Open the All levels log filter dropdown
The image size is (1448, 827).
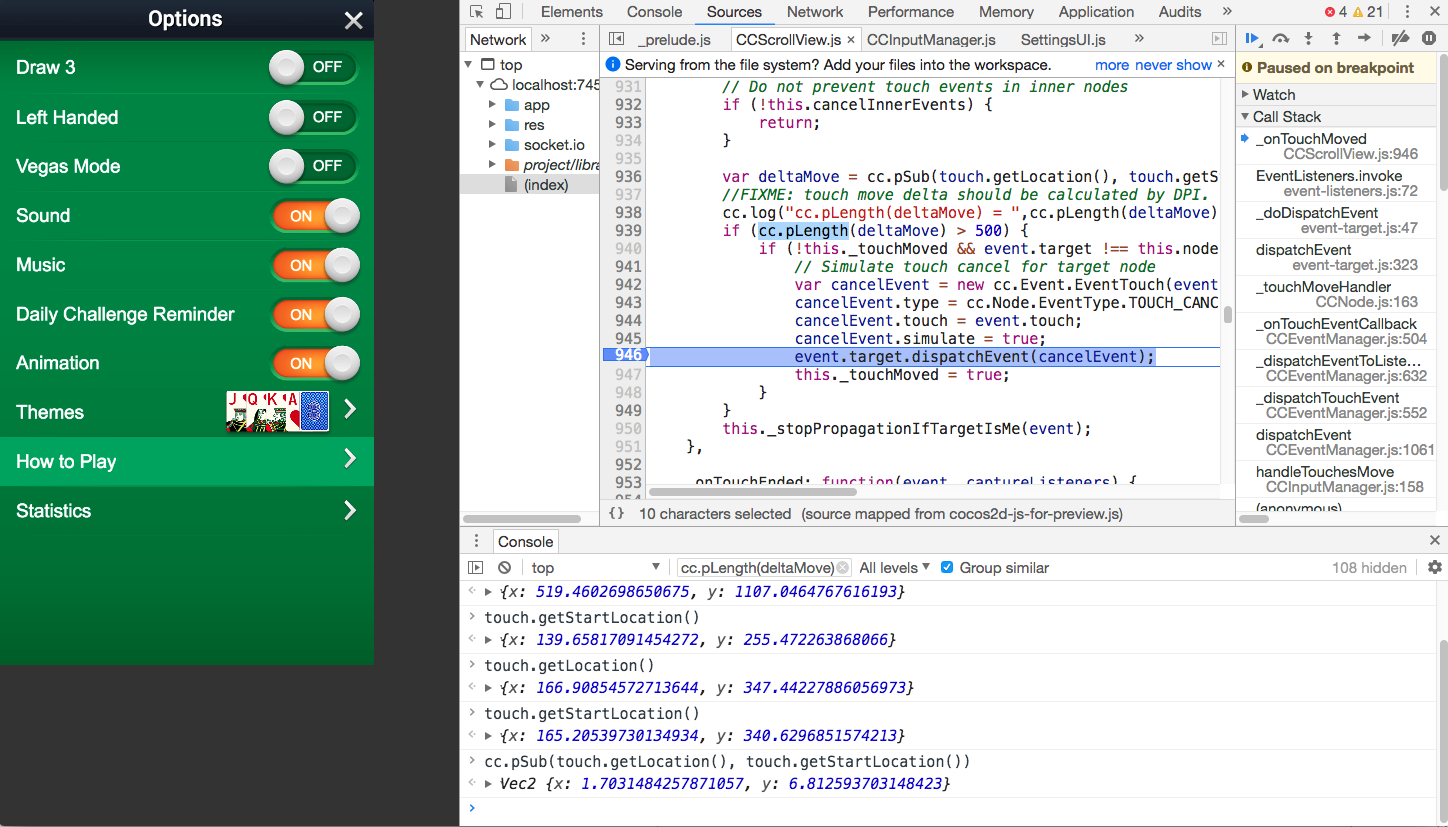[x=894, y=567]
